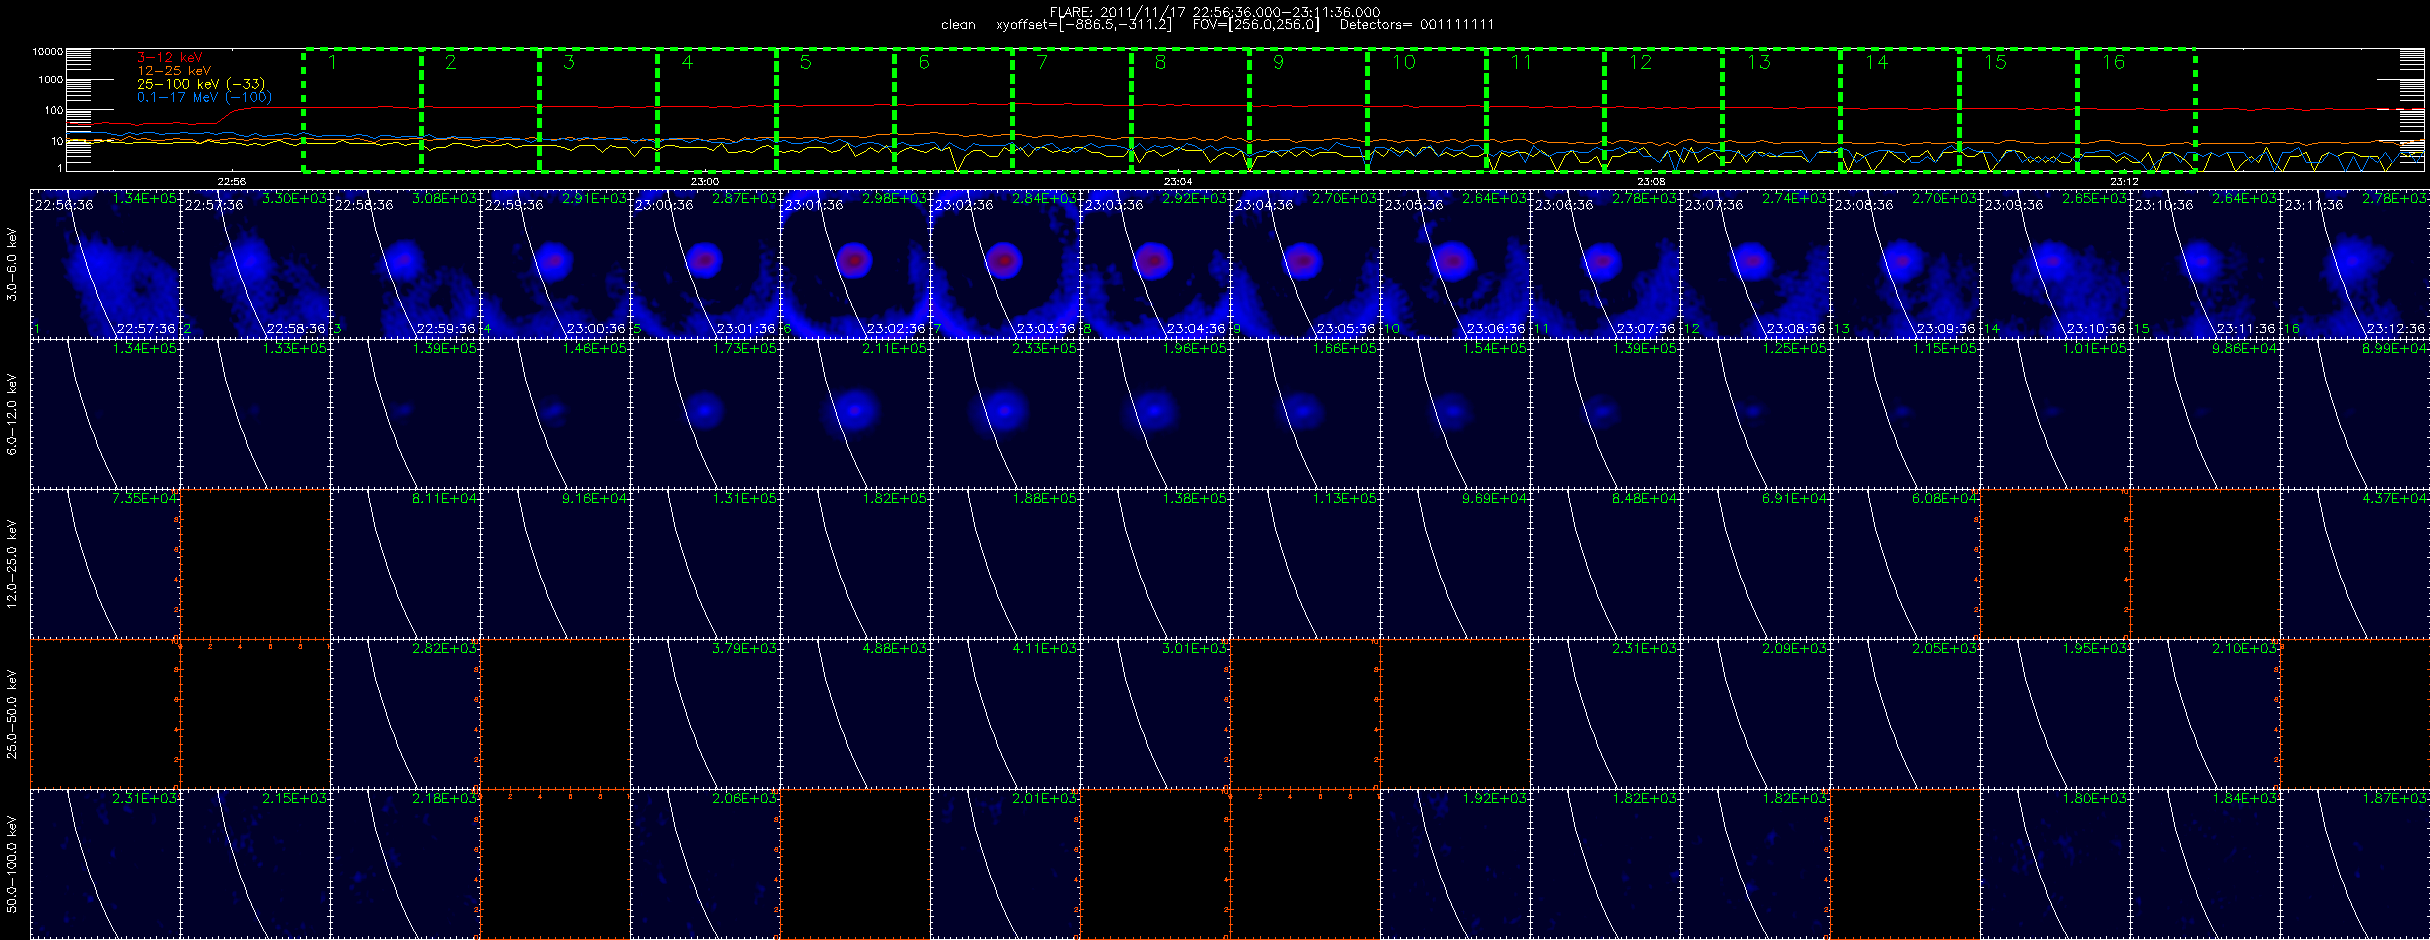Click the '22:56' time axis label
This screenshot has height=940, width=2430.
(x=231, y=182)
